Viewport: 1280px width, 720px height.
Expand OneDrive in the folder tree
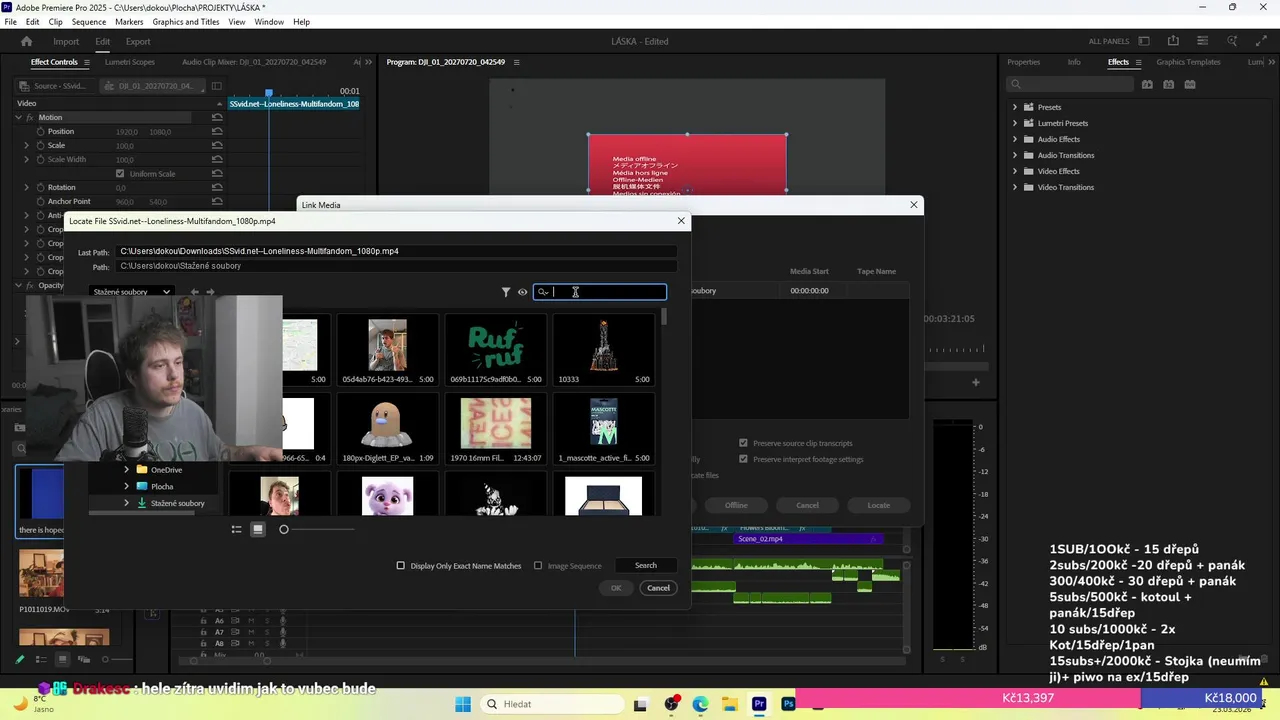(126, 470)
